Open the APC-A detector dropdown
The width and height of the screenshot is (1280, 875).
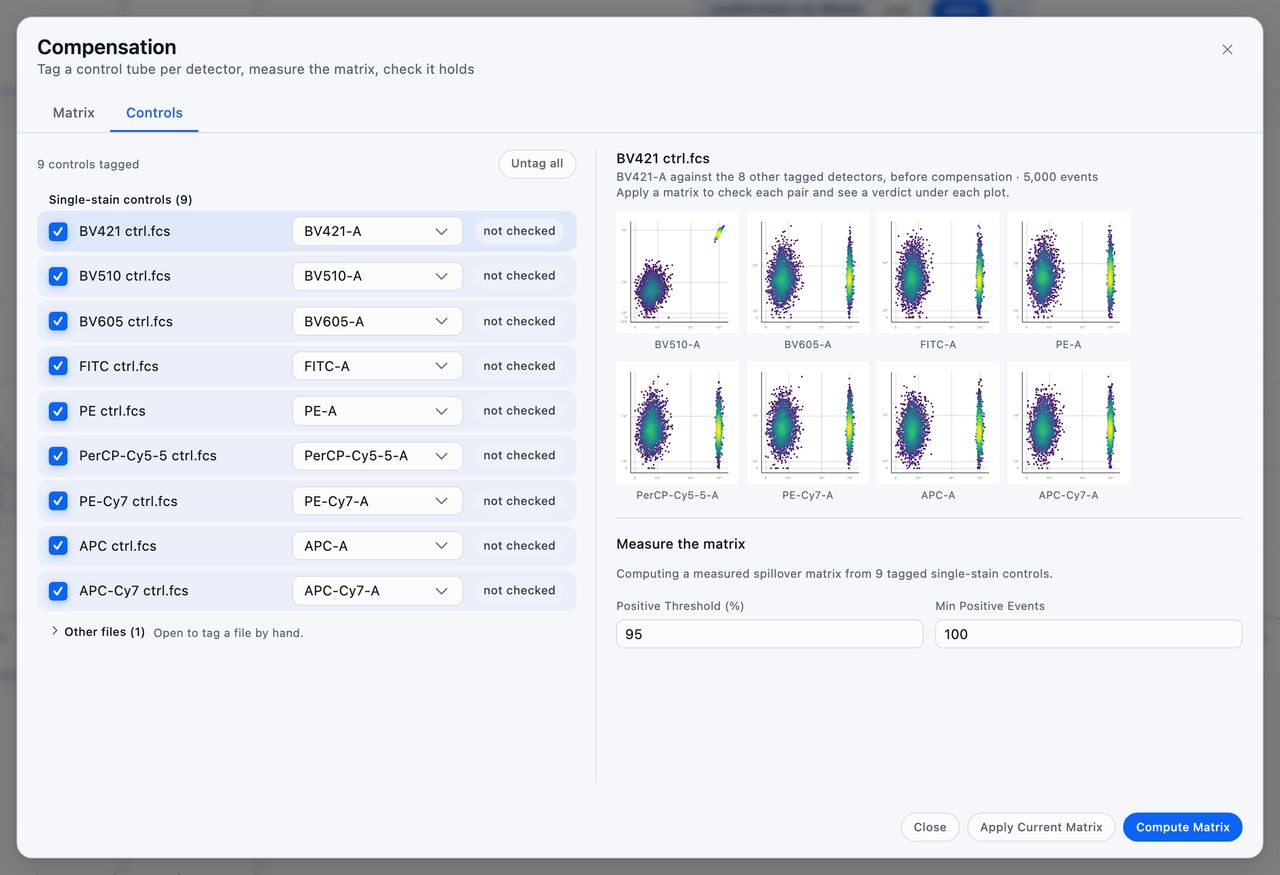click(x=377, y=546)
